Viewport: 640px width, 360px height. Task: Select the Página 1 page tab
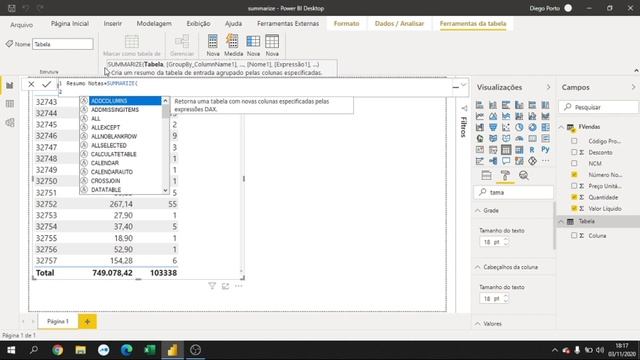click(x=58, y=322)
